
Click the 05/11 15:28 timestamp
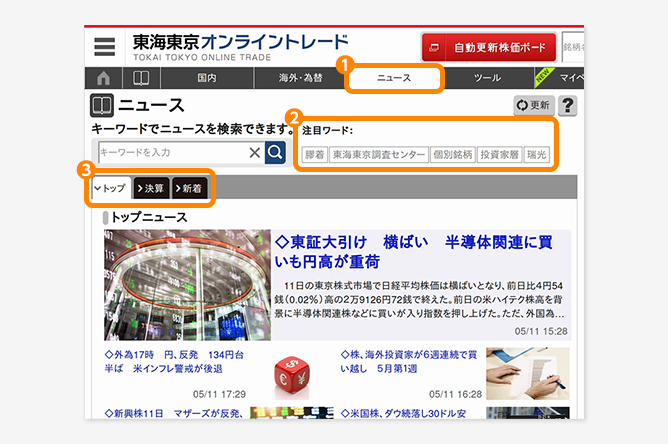pos(541,331)
